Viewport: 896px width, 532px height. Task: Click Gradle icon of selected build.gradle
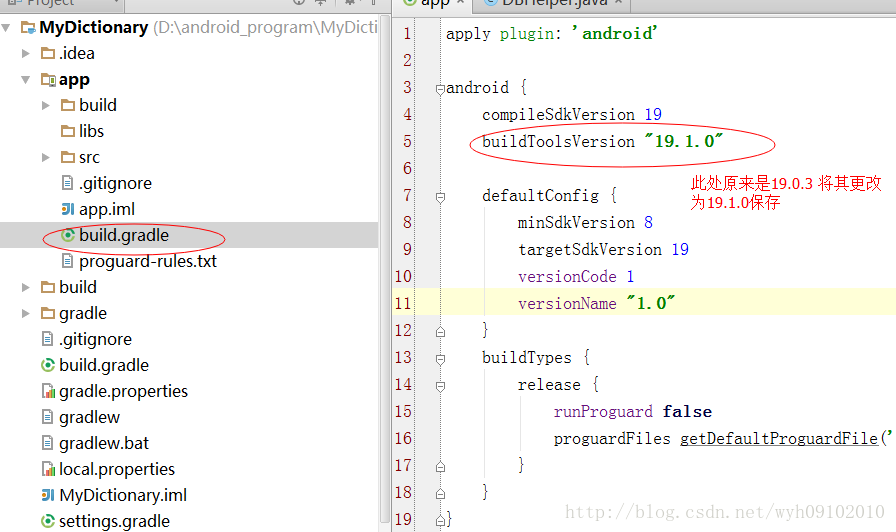point(68,235)
